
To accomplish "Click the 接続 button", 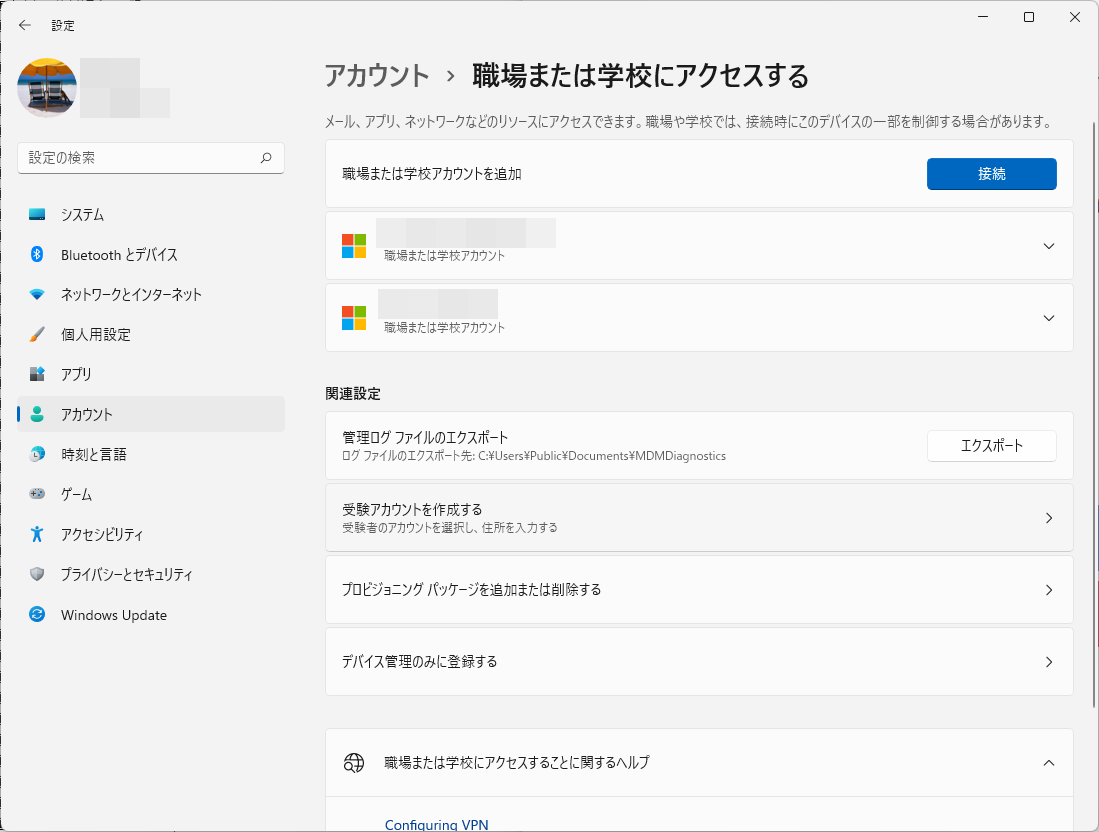I will tap(991, 173).
